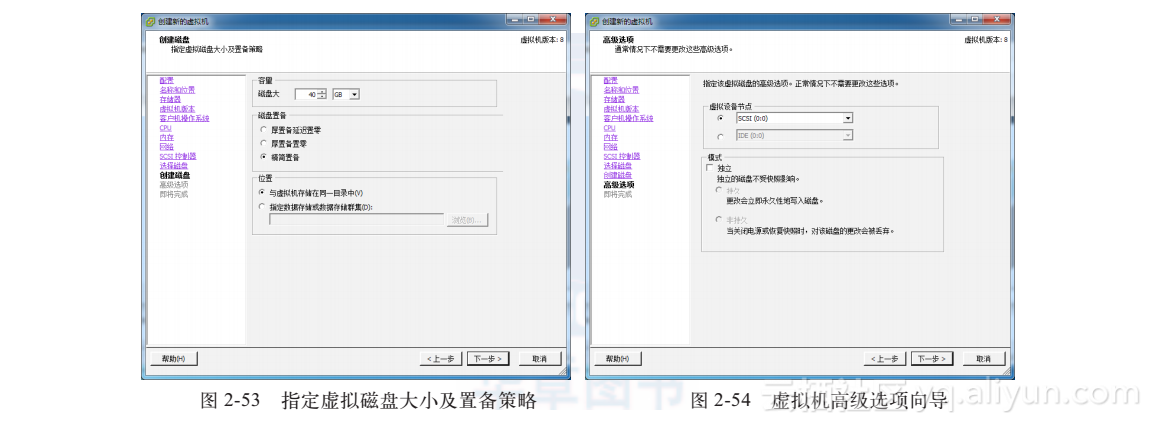The height and width of the screenshot is (424, 1152).
Task: Open SCSI 控制器 link in the 创建磁盘 window
Action: pyautogui.click(x=178, y=157)
